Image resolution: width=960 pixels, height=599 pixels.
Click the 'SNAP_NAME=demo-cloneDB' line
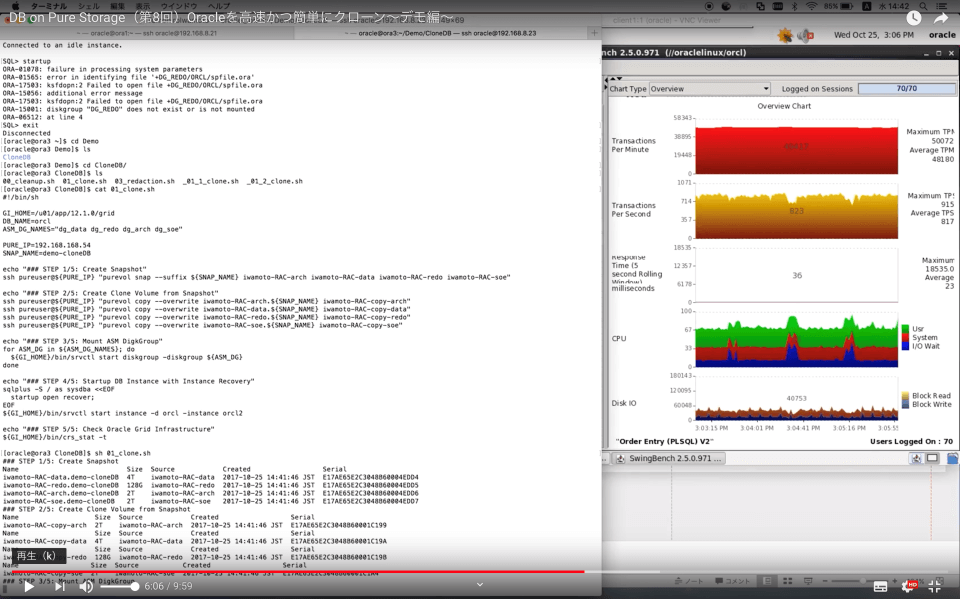point(47,253)
